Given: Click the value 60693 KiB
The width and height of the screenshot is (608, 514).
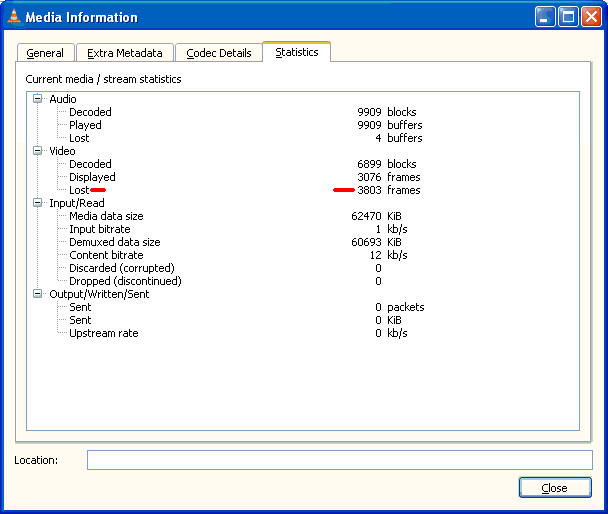Looking at the screenshot, I should click(x=376, y=242).
